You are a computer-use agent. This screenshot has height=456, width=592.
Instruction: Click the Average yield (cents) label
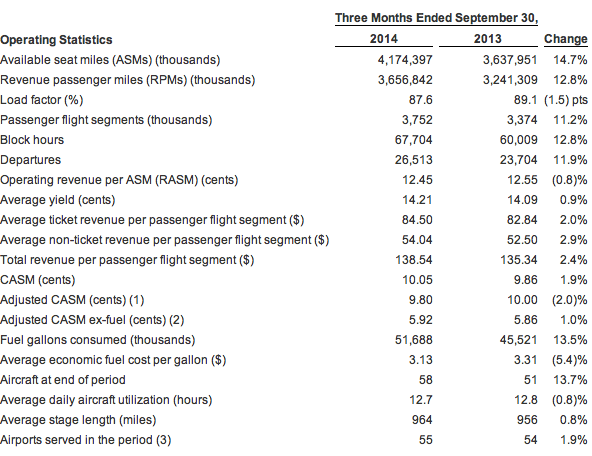point(57,200)
